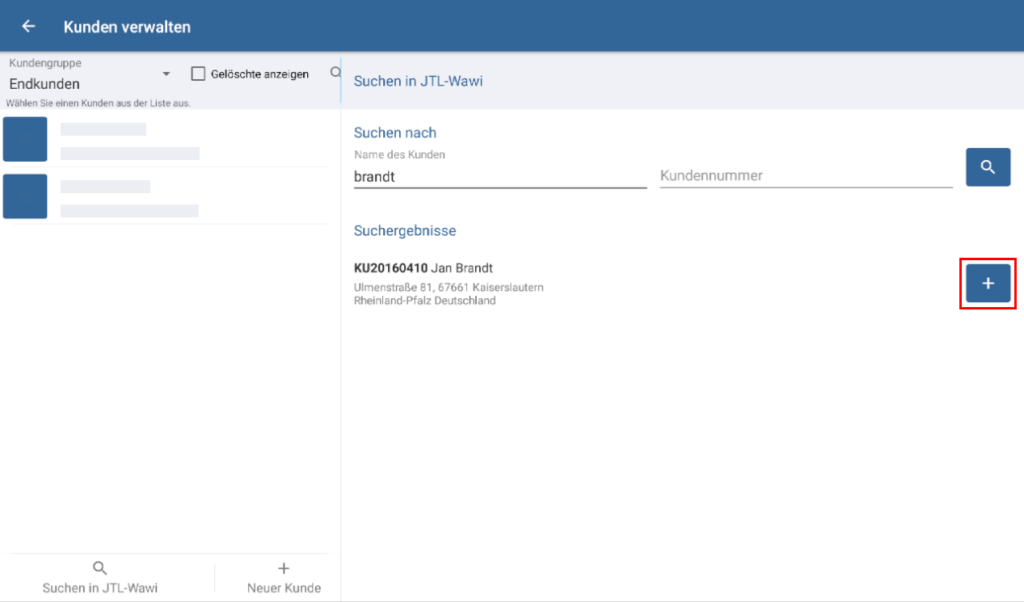Click the plus icon above Neuer Kunde
Viewport: 1024px width, 602px height.
pyautogui.click(x=283, y=568)
